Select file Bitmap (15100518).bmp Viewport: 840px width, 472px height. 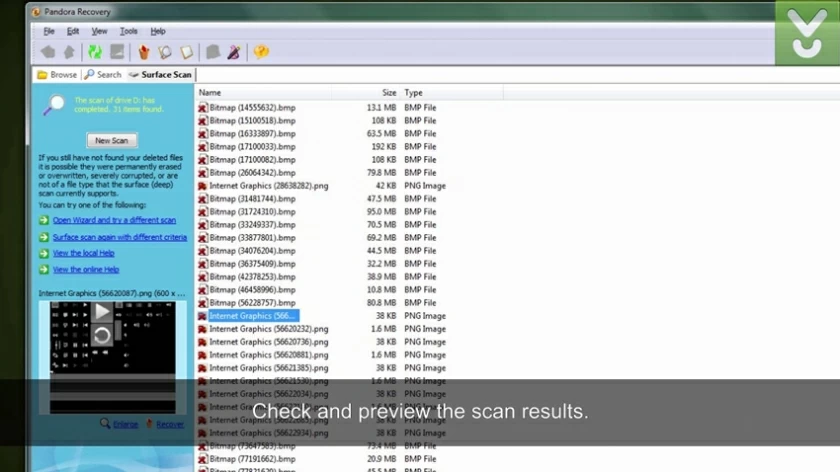tap(252, 121)
